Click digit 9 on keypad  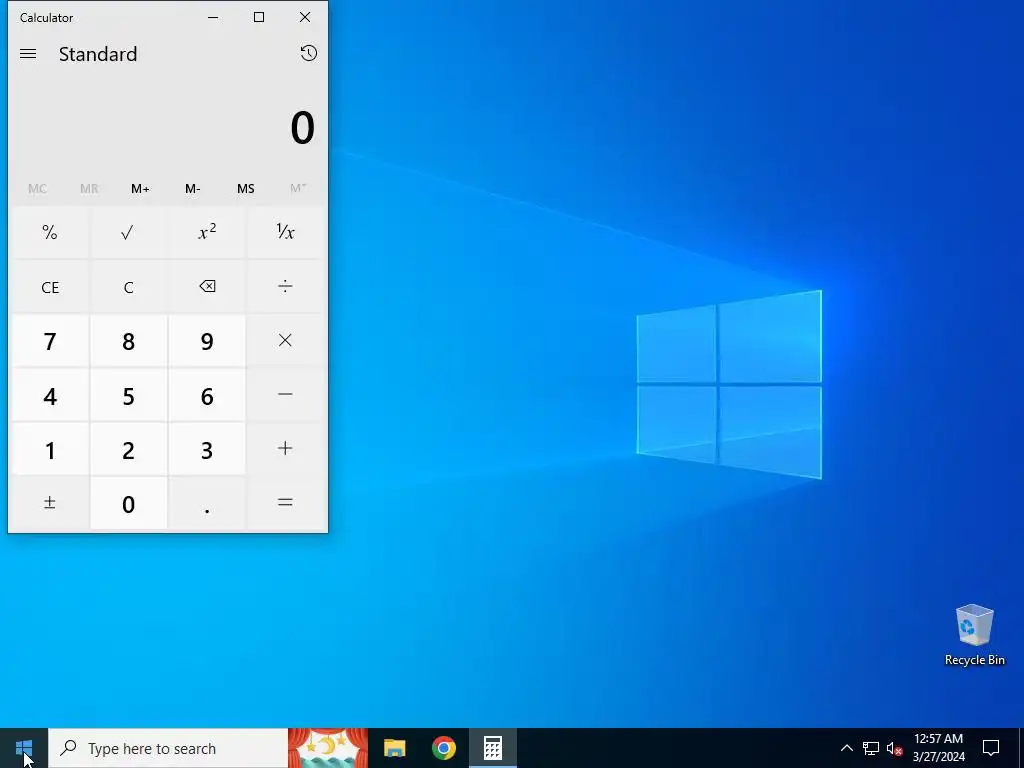click(x=207, y=340)
